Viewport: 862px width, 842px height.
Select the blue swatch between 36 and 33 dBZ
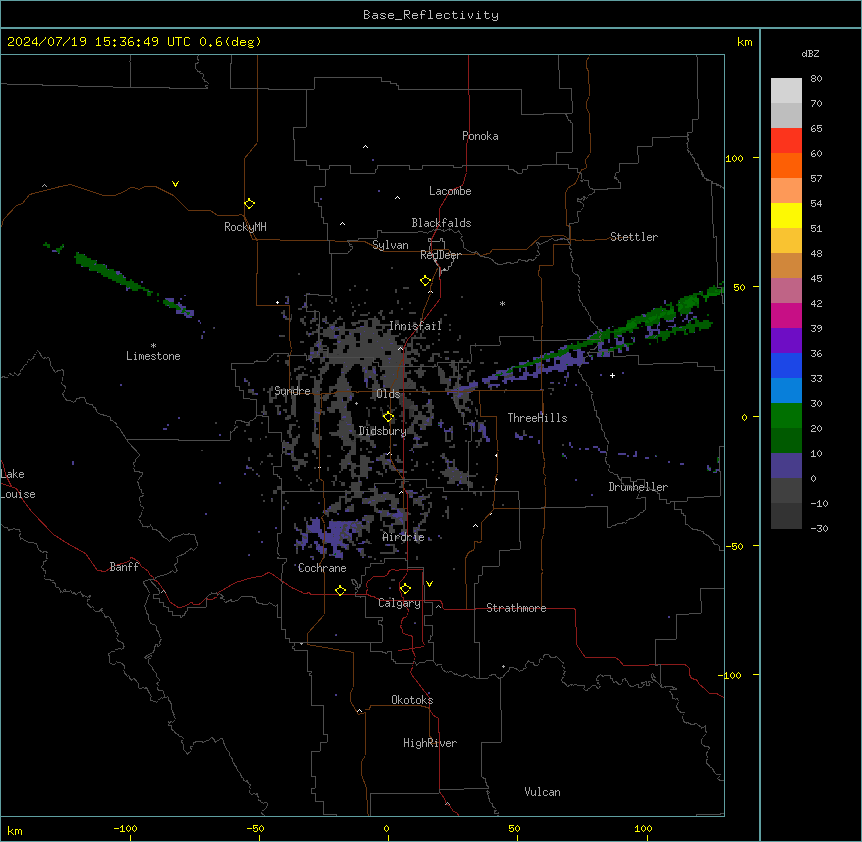tap(786, 365)
